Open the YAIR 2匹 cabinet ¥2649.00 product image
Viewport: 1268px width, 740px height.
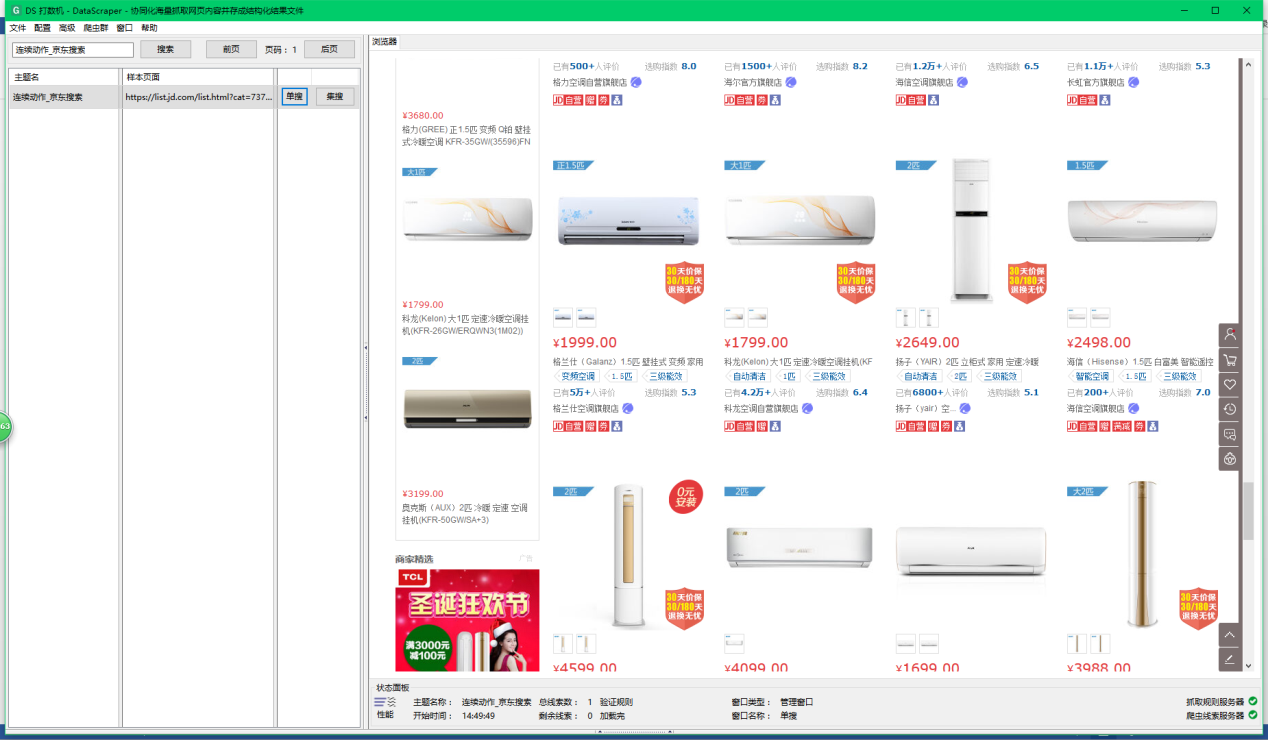click(x=970, y=230)
